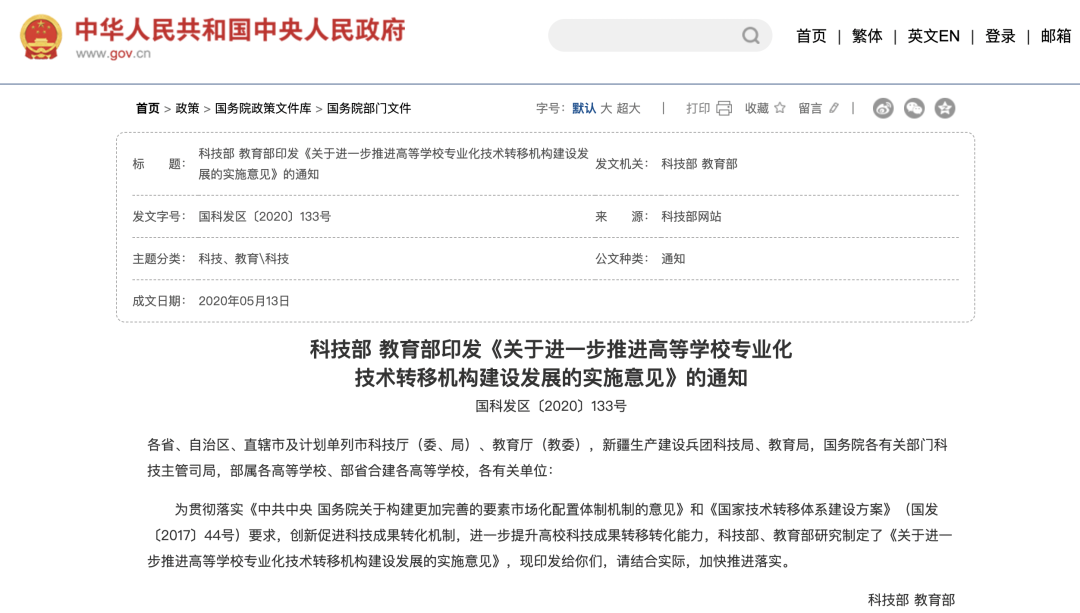Click the document type value 通知
The width and height of the screenshot is (1080, 613).
pos(673,259)
